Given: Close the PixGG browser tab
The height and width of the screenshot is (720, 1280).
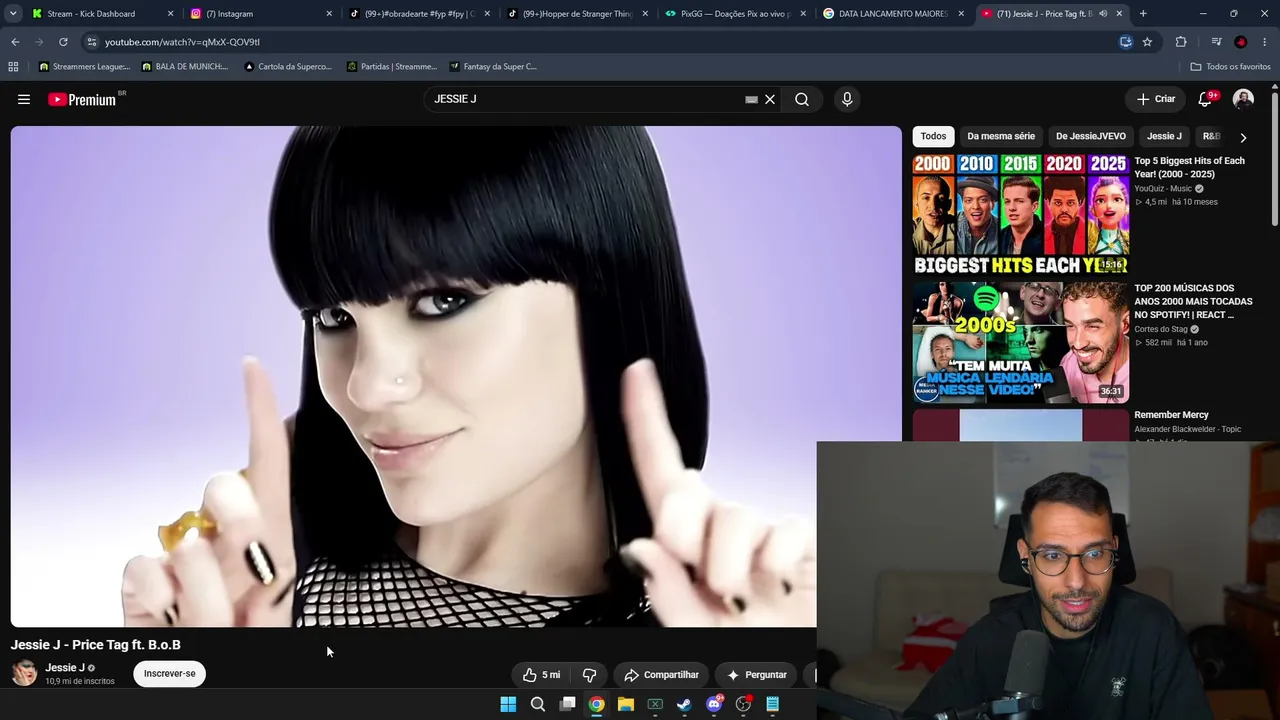Looking at the screenshot, I should click(803, 14).
